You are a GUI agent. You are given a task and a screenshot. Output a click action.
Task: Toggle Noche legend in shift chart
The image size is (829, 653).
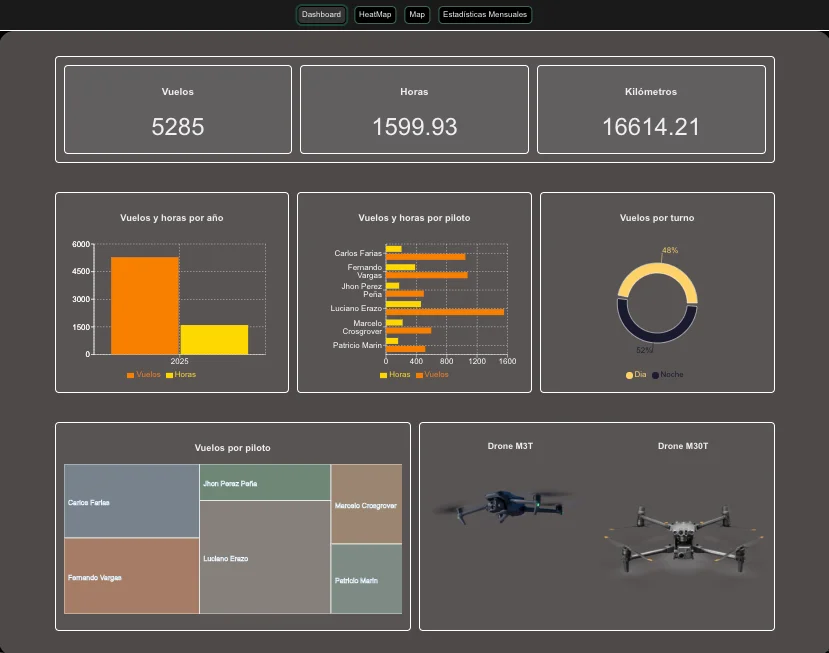(x=668, y=375)
